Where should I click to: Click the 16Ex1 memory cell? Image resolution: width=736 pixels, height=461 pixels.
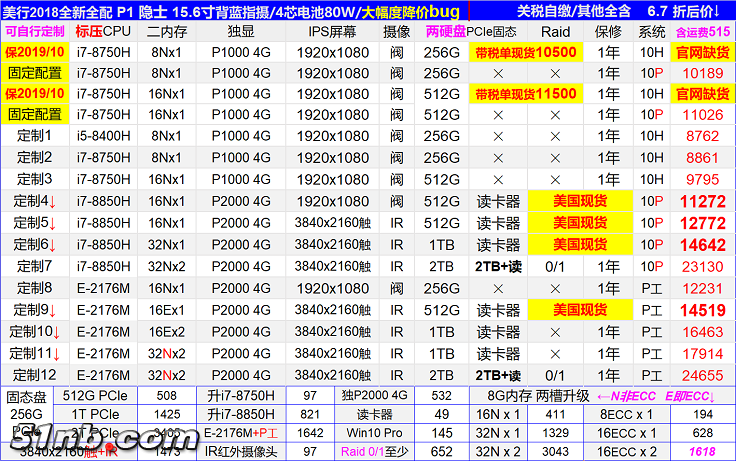click(x=167, y=310)
